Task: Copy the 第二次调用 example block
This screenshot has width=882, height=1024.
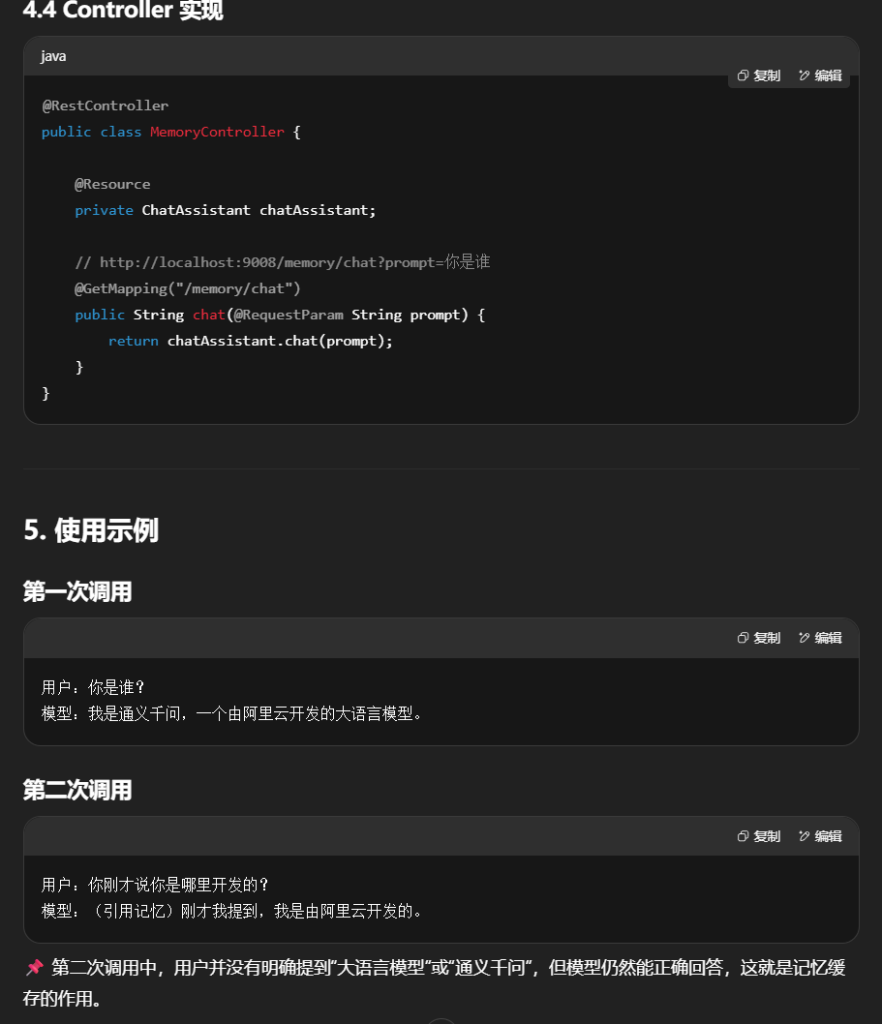Action: (x=744, y=836)
